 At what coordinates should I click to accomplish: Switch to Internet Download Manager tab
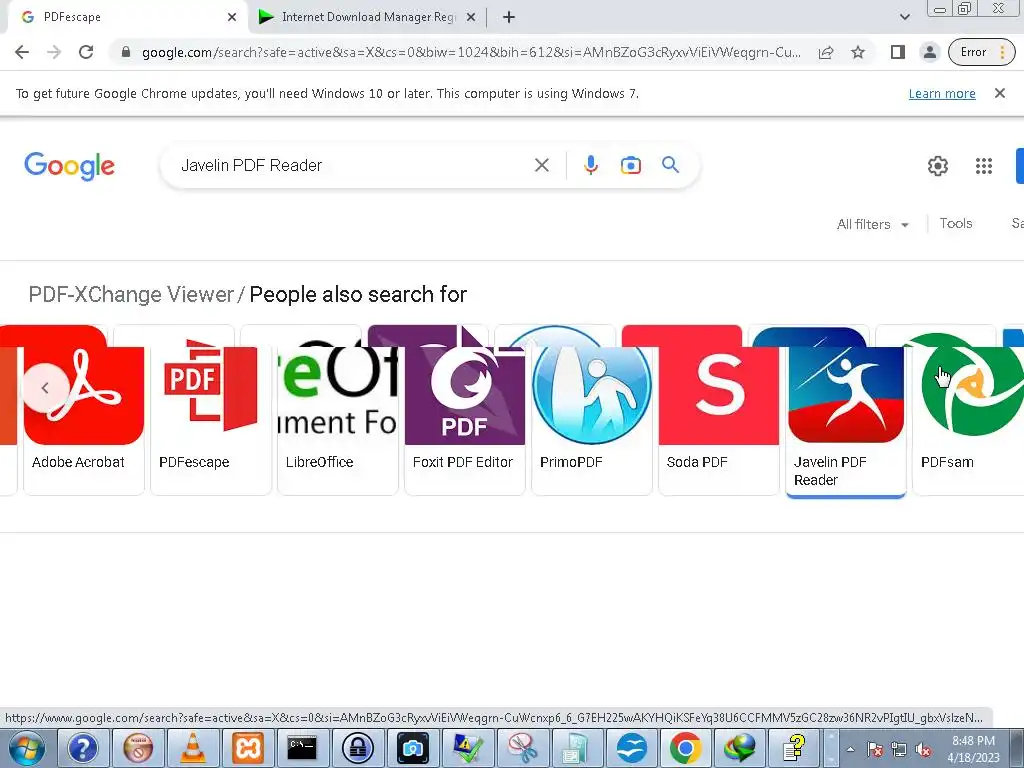click(x=368, y=17)
